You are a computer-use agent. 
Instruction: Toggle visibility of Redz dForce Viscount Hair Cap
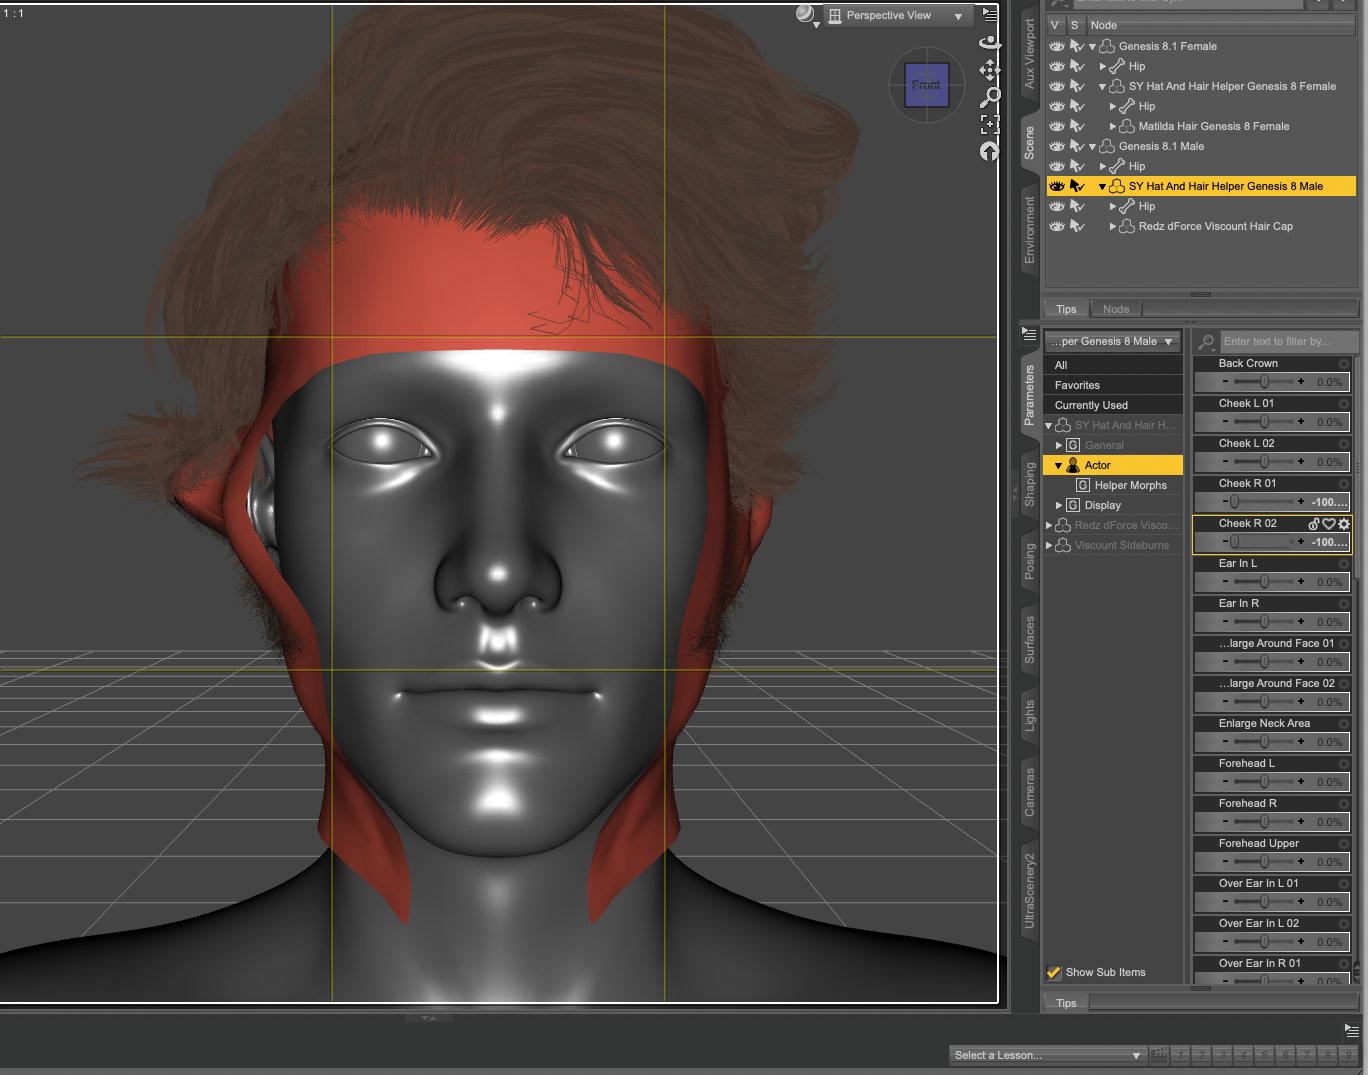tap(1056, 226)
